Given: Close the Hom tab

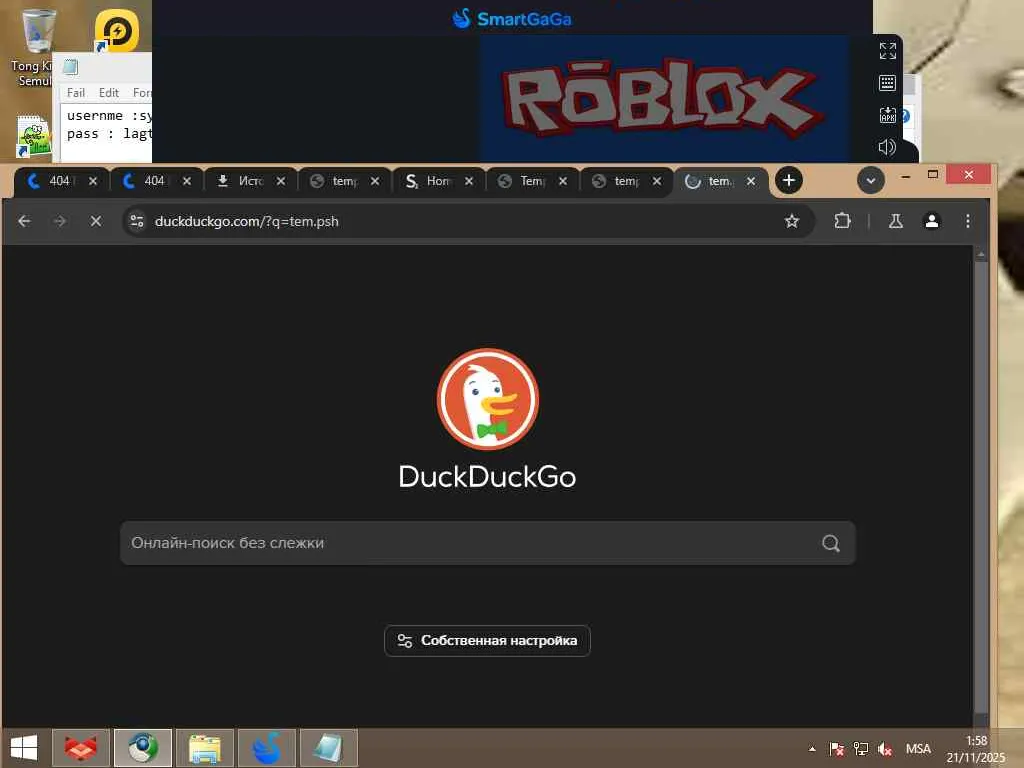Looking at the screenshot, I should point(469,181).
